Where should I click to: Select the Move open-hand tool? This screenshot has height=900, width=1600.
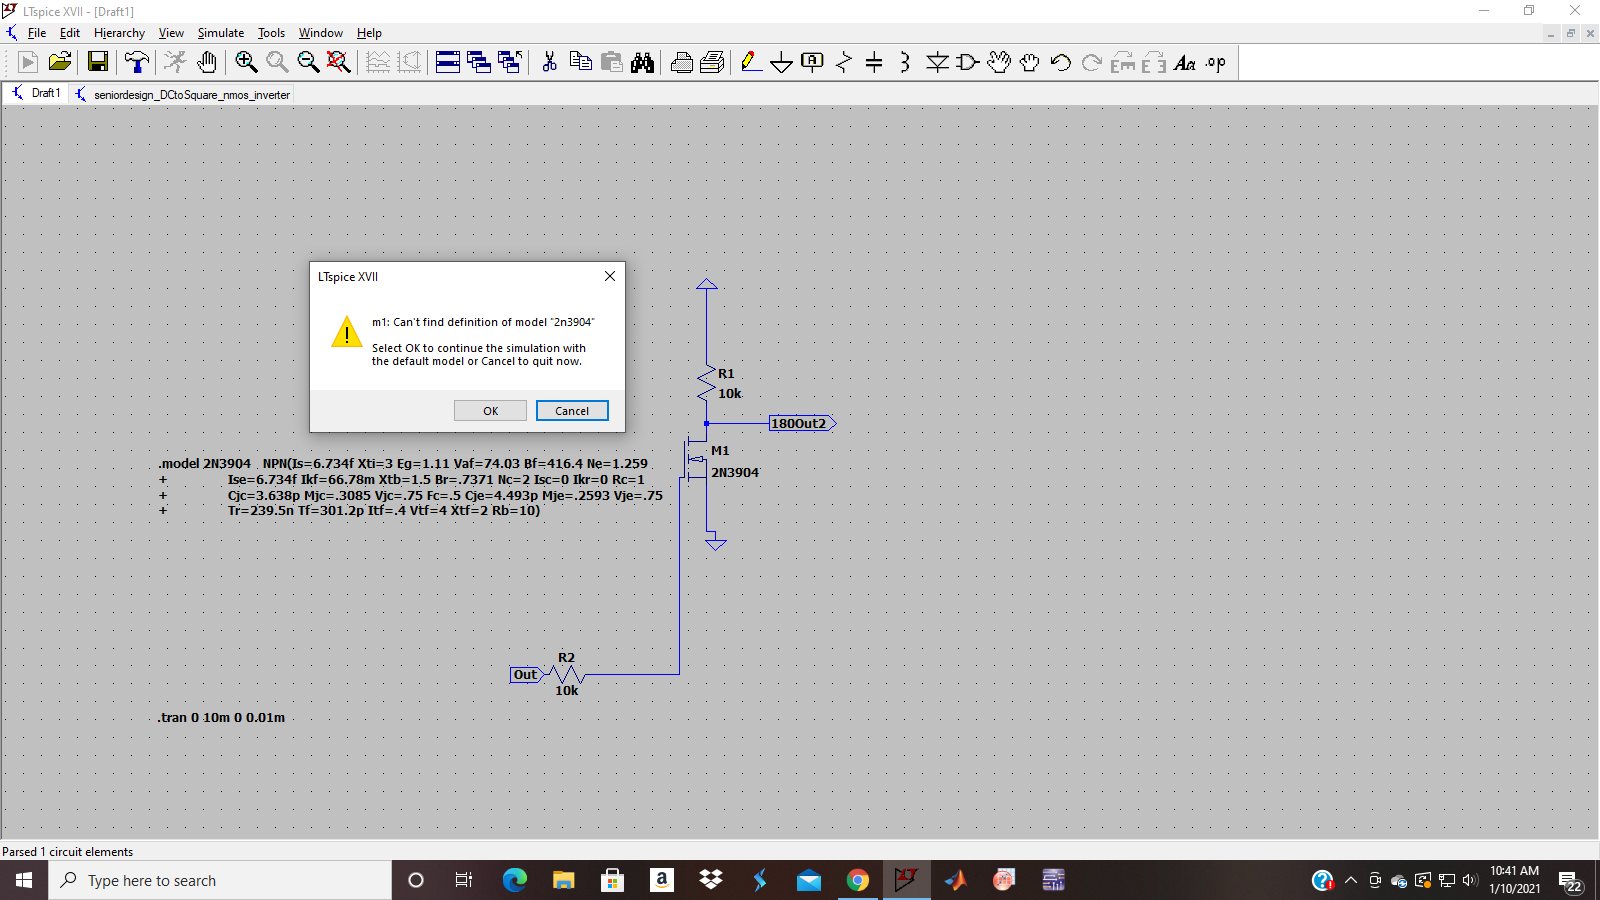[x=999, y=62]
